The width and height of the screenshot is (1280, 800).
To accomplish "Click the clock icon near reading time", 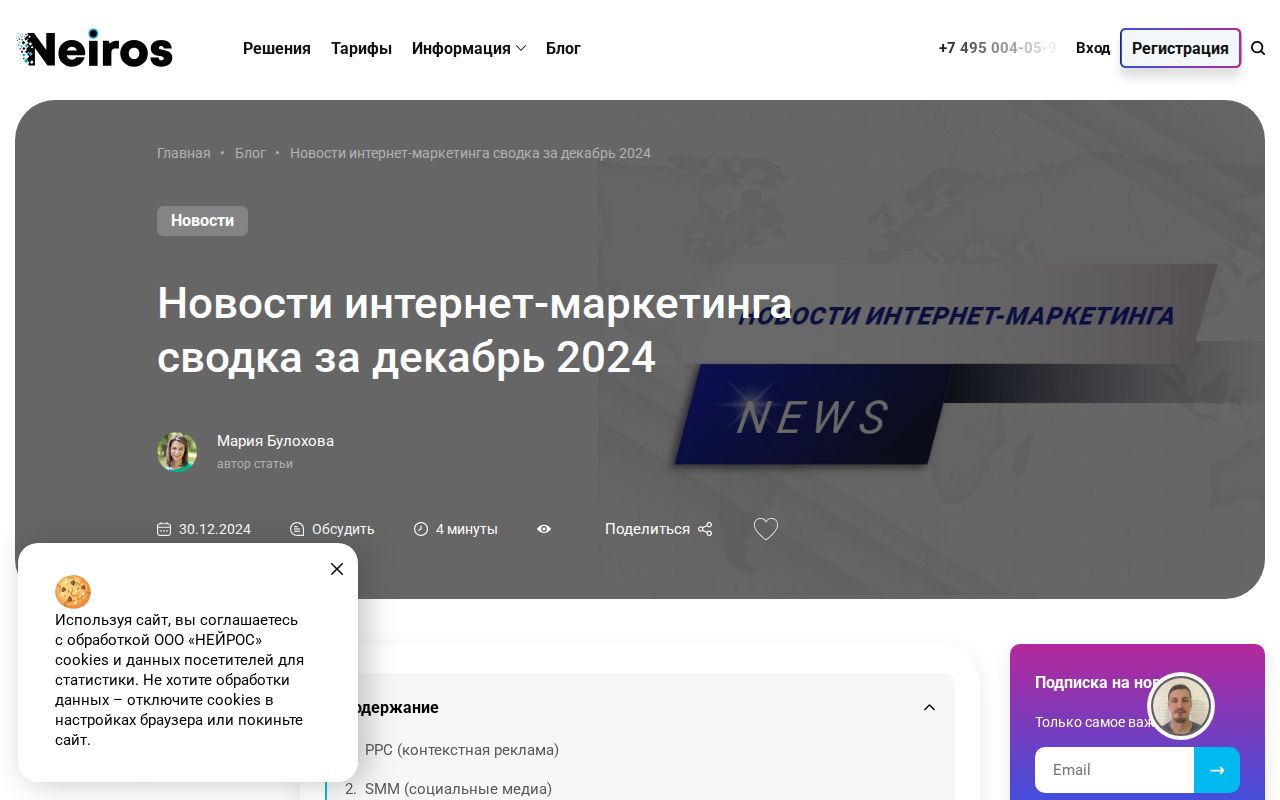I will coord(421,529).
